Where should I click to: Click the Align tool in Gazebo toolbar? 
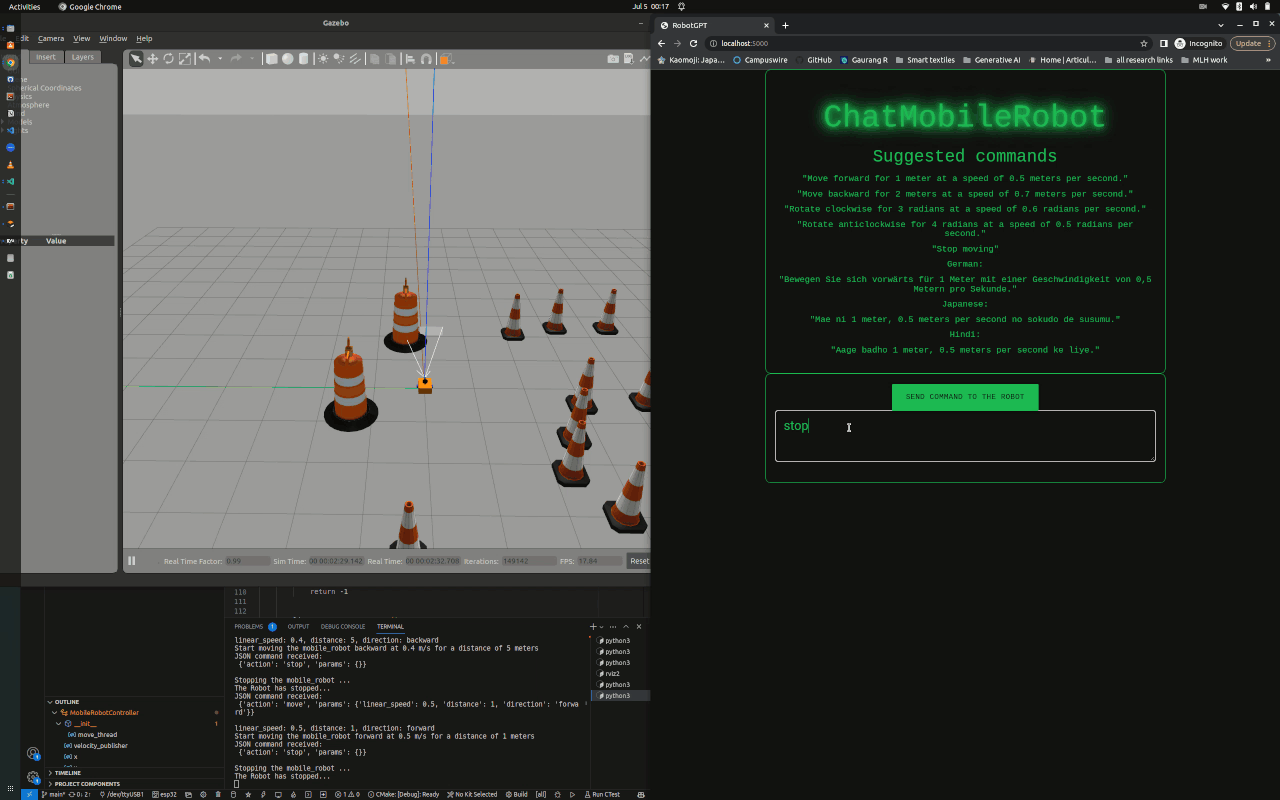[x=410, y=59]
